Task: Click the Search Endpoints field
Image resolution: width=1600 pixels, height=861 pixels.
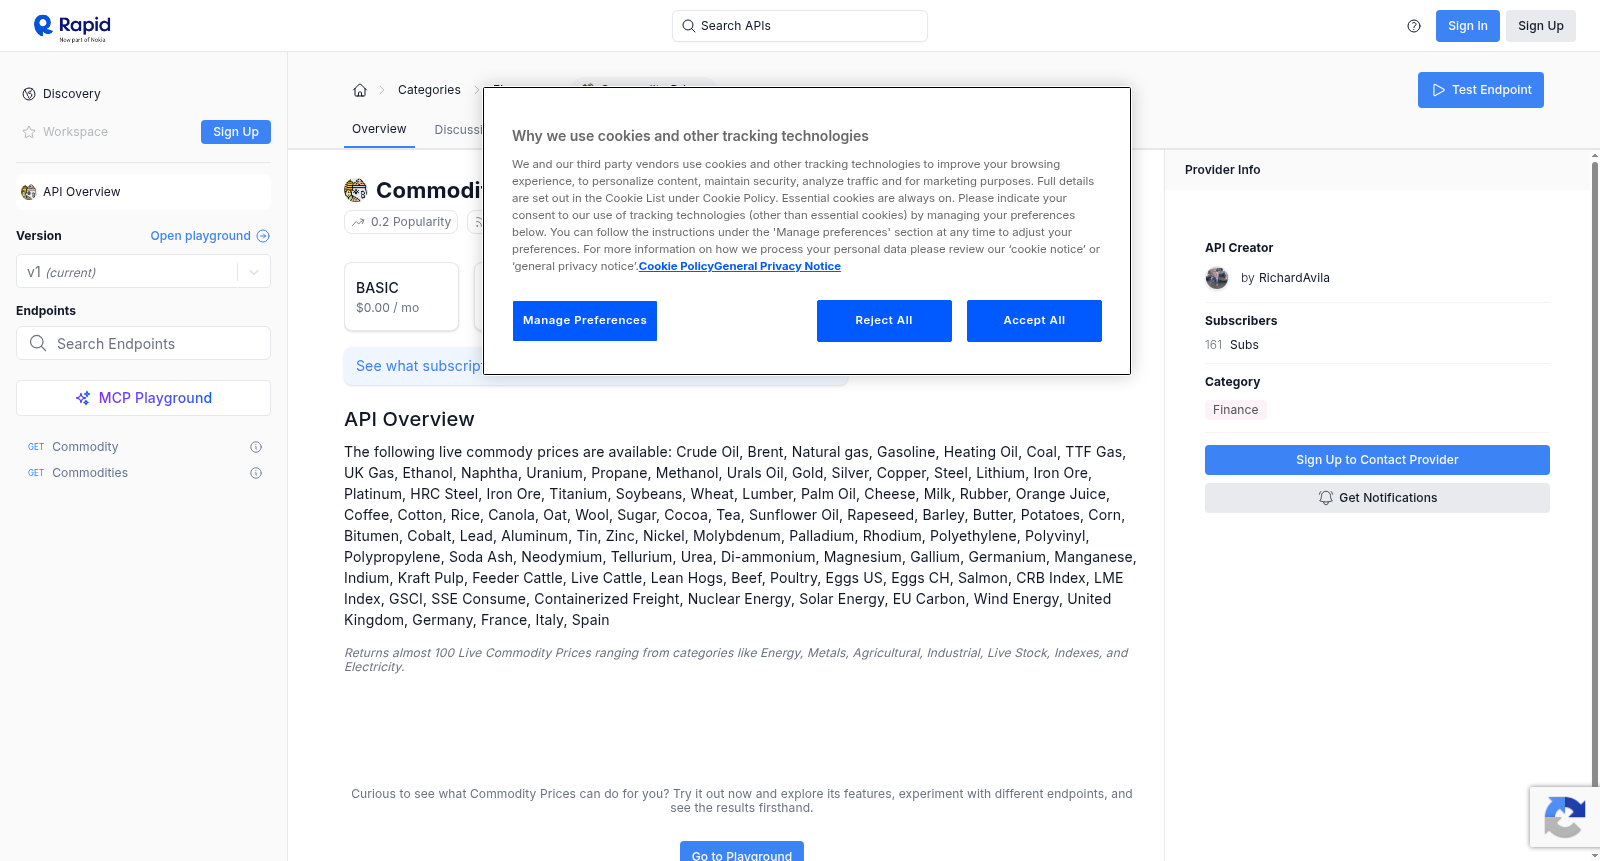Action: (x=144, y=343)
